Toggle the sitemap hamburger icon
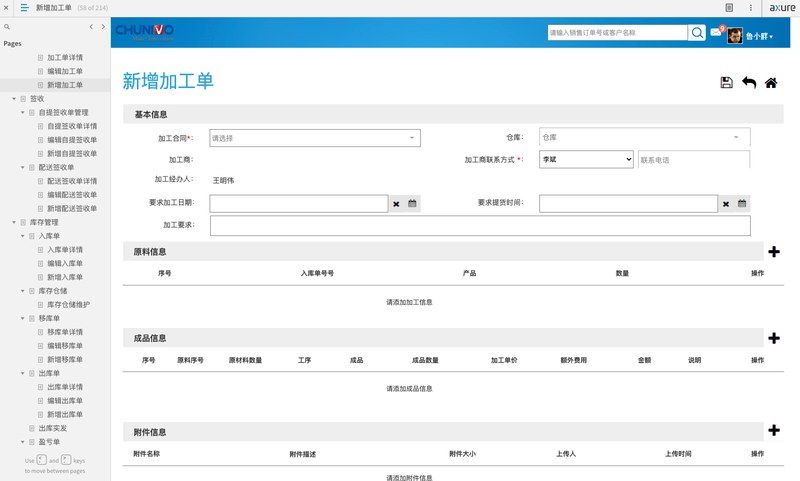Image resolution: width=800 pixels, height=481 pixels. pyautogui.click(x=24, y=8)
